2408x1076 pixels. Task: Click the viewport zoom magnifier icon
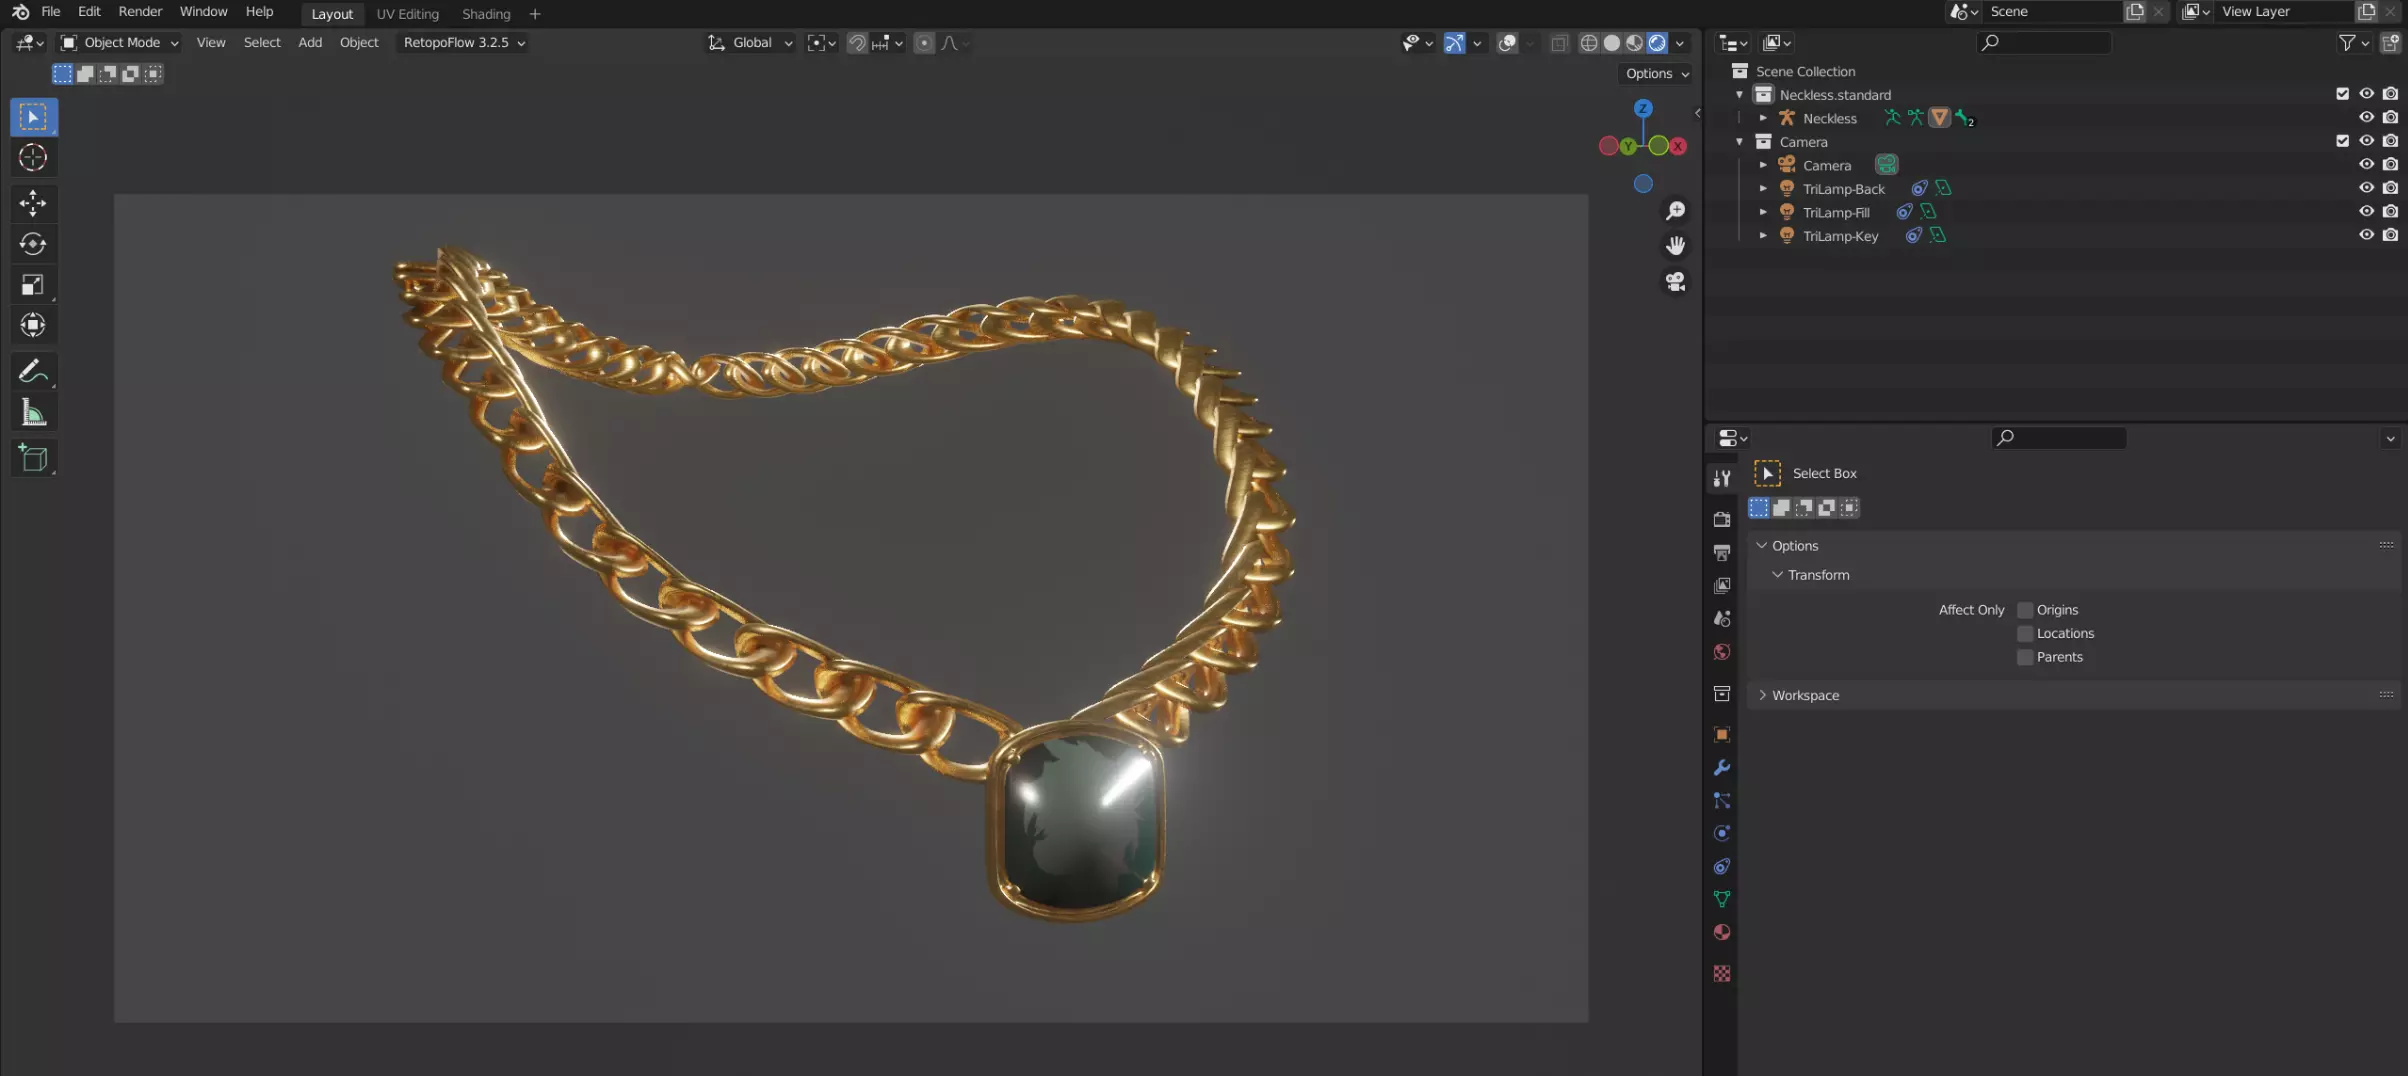(1675, 211)
